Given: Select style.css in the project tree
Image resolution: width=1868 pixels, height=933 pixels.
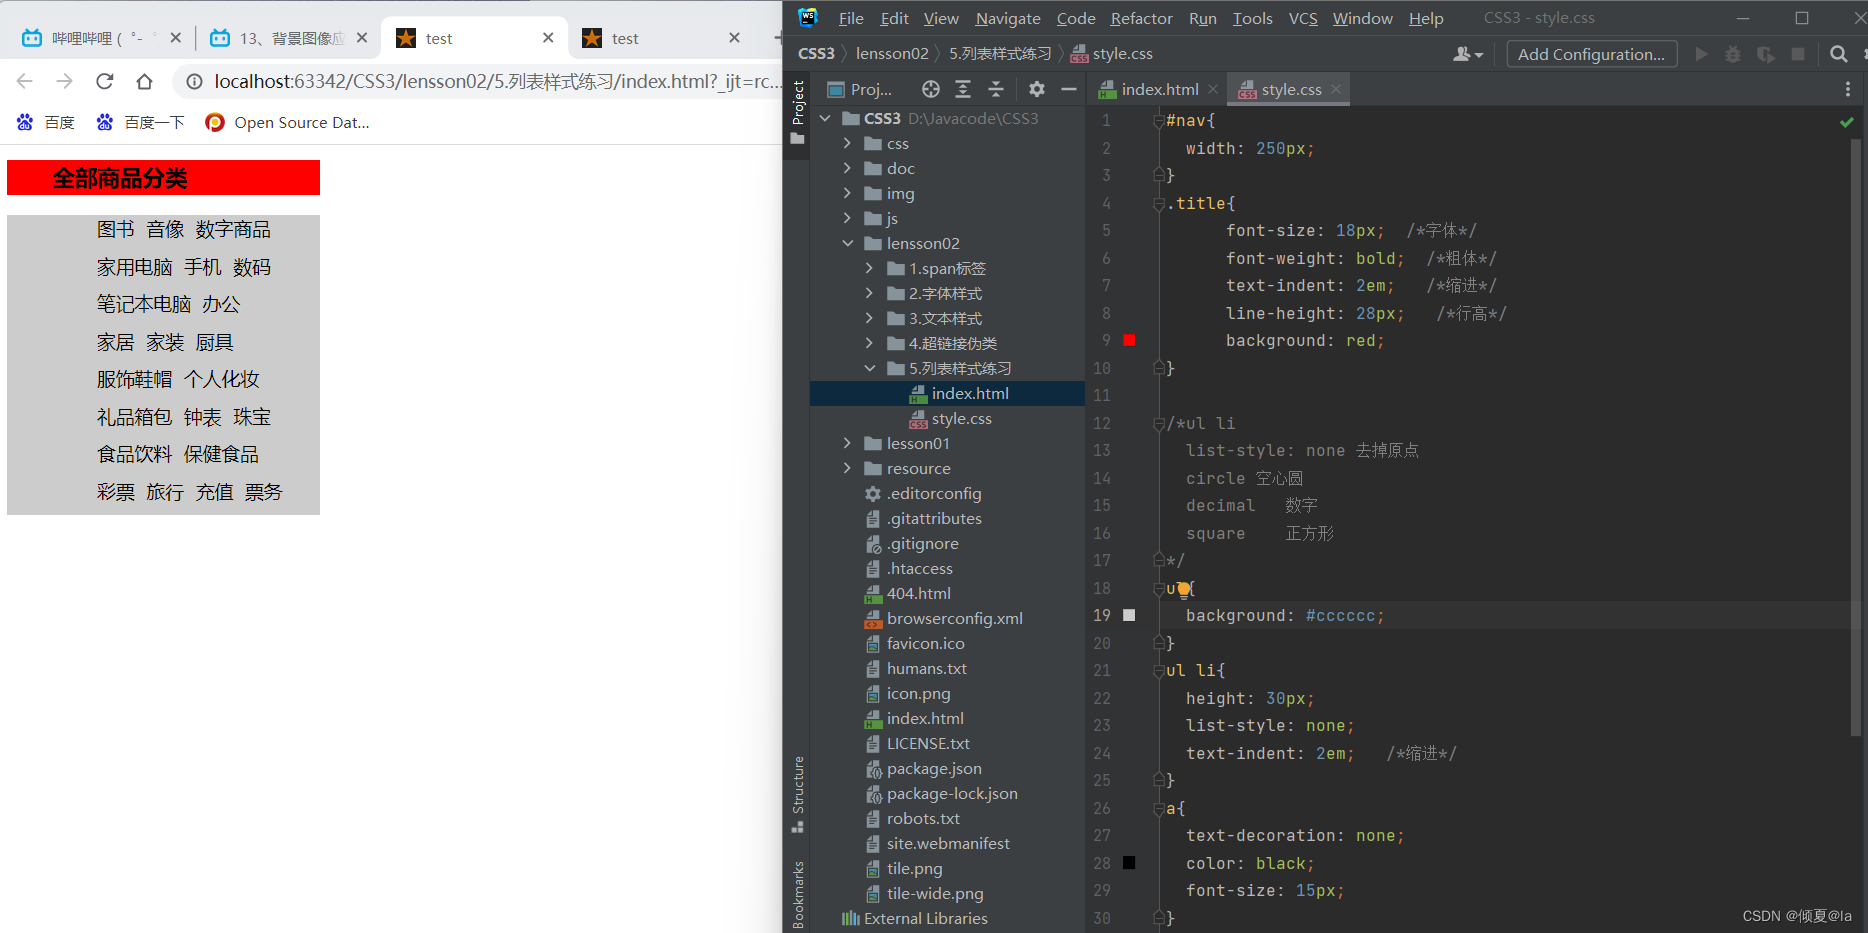Looking at the screenshot, I should tap(950, 418).
